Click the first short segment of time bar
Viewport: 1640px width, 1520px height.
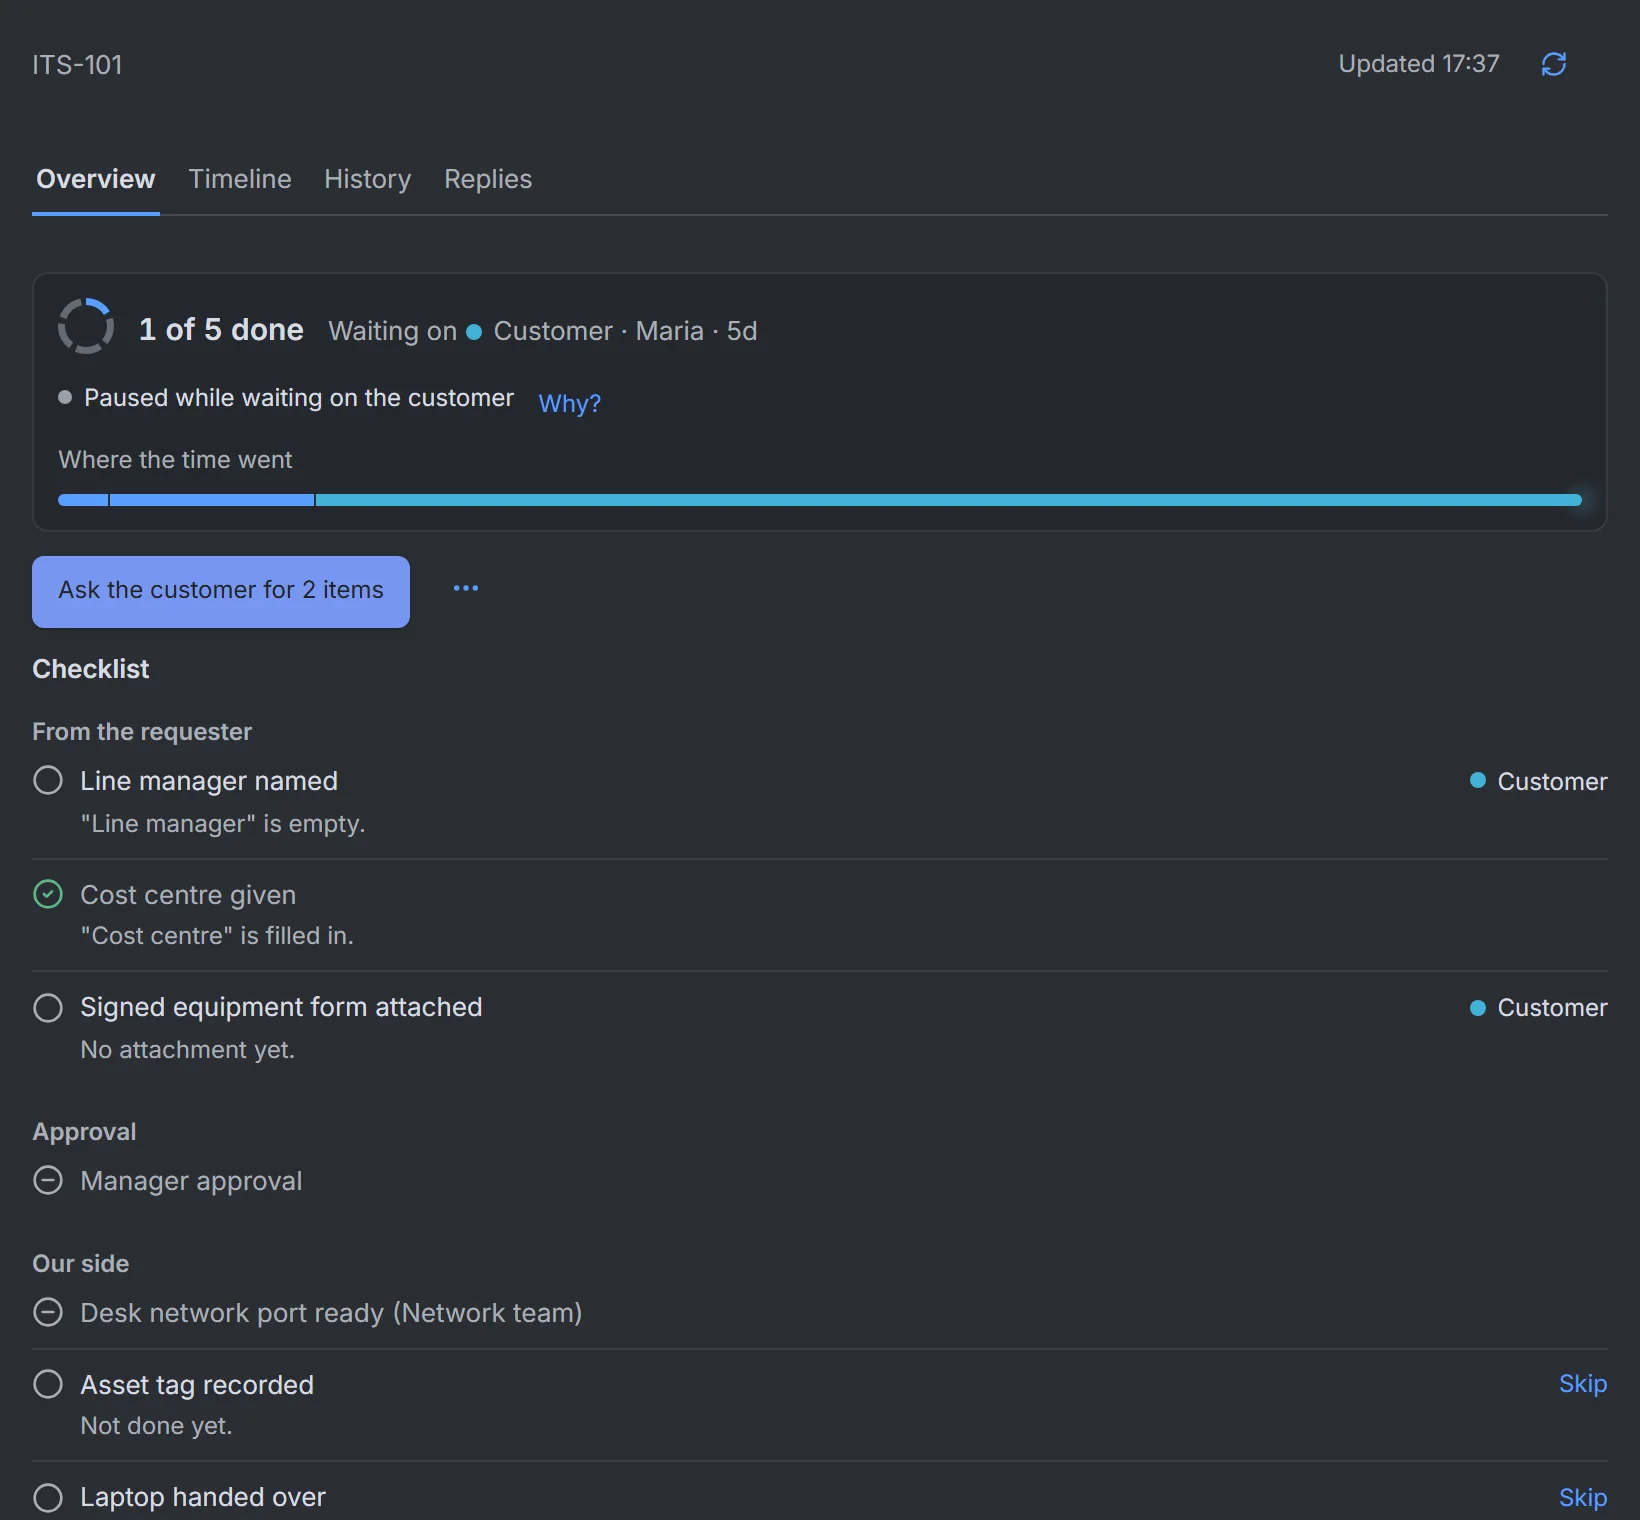(x=83, y=499)
